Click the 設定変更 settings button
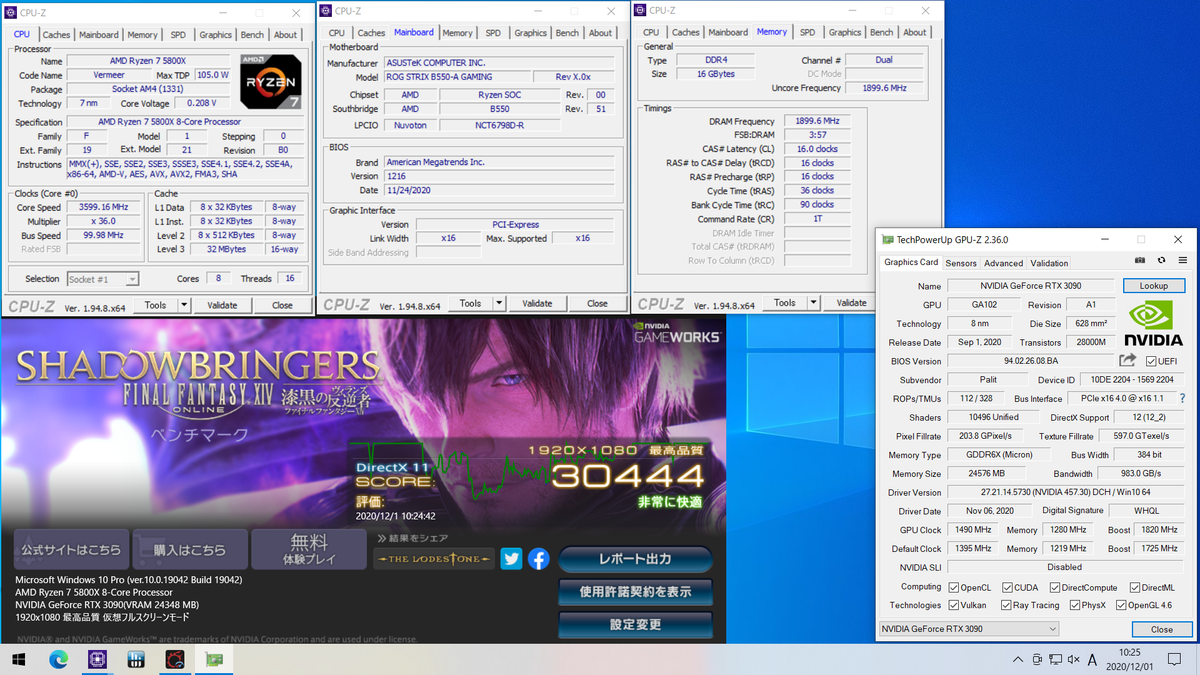The height and width of the screenshot is (675, 1200). pos(635,624)
